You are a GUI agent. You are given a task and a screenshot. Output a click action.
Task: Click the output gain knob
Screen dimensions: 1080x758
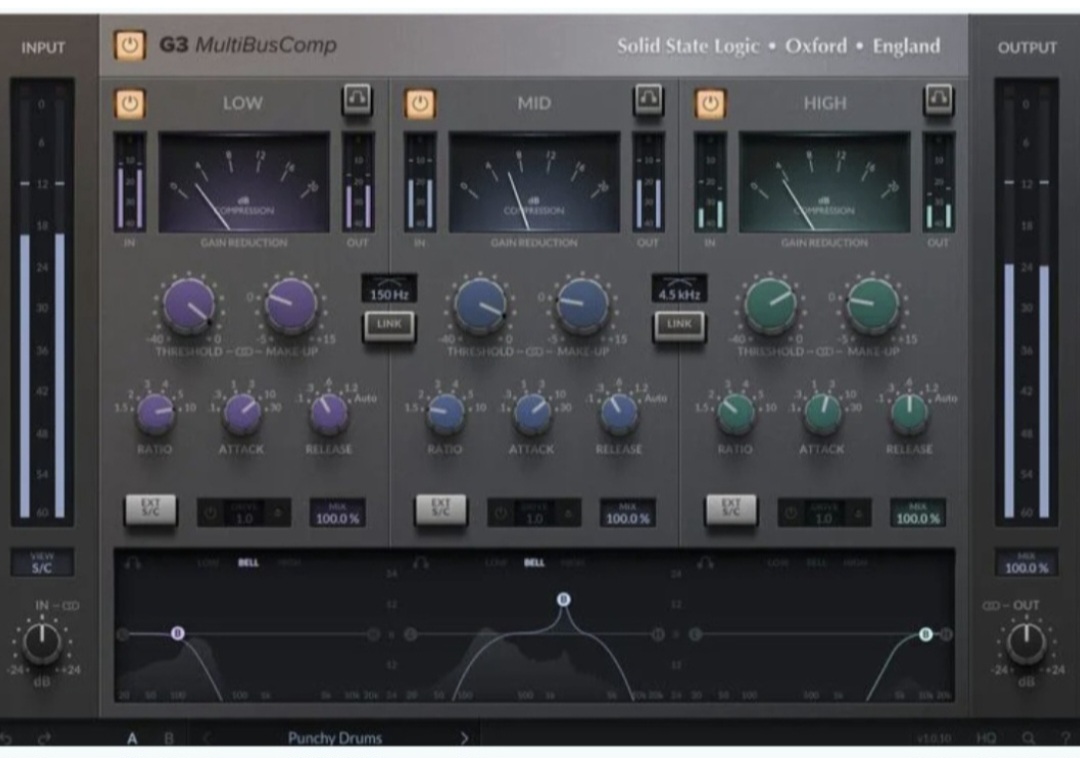pos(1026,642)
